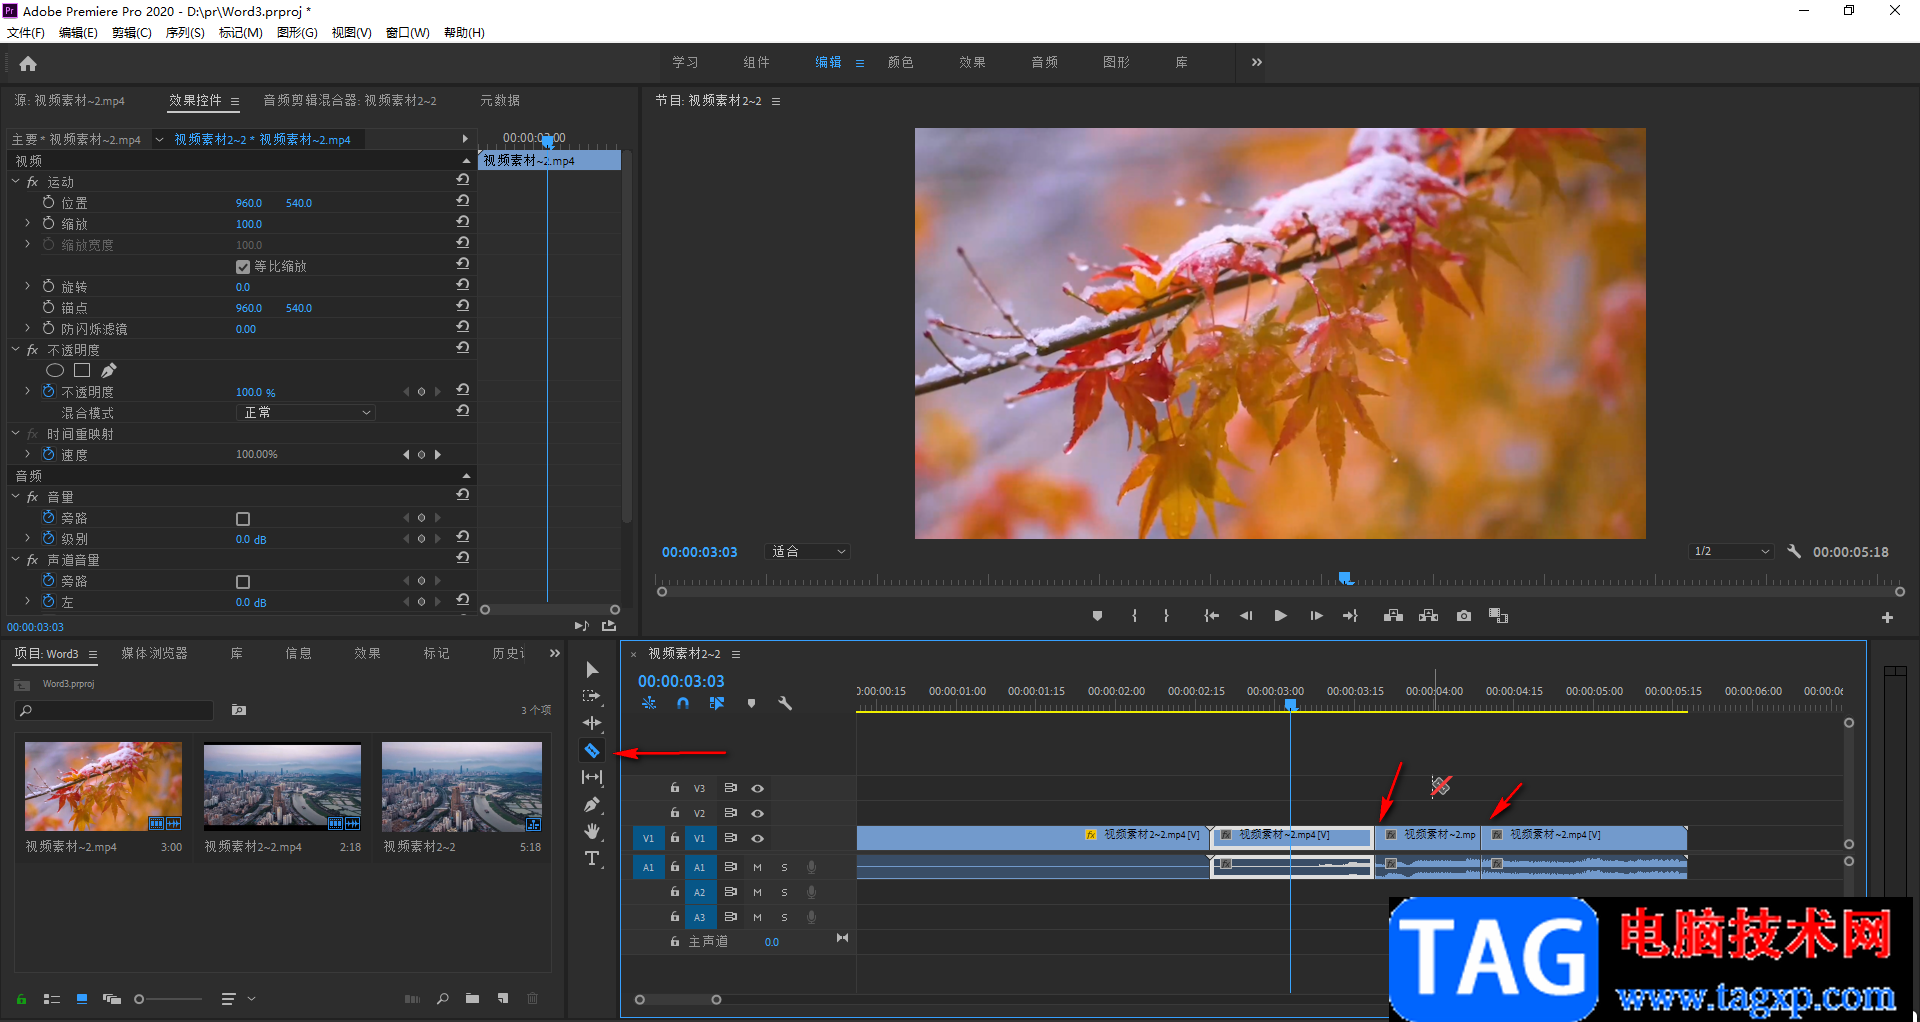Toggle animation stopwatch for Position
Screen dimensions: 1920x1022
[x=48, y=202]
